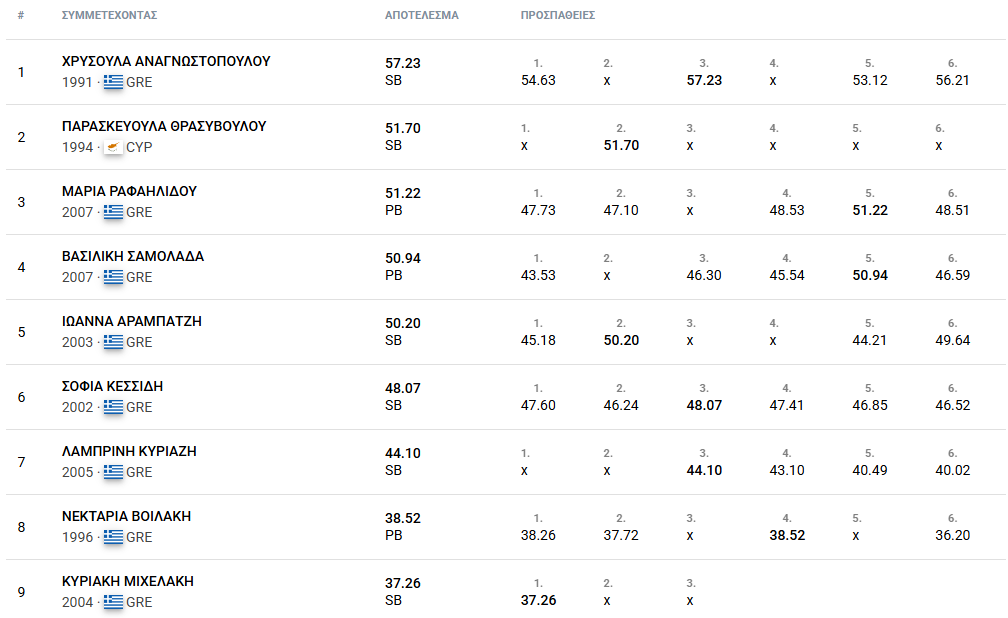Viewport: 1008px width, 618px height.
Task: Click the ΑΠΟΤΕΛΕΣΜΑ column header
Action: pyautogui.click(x=422, y=15)
